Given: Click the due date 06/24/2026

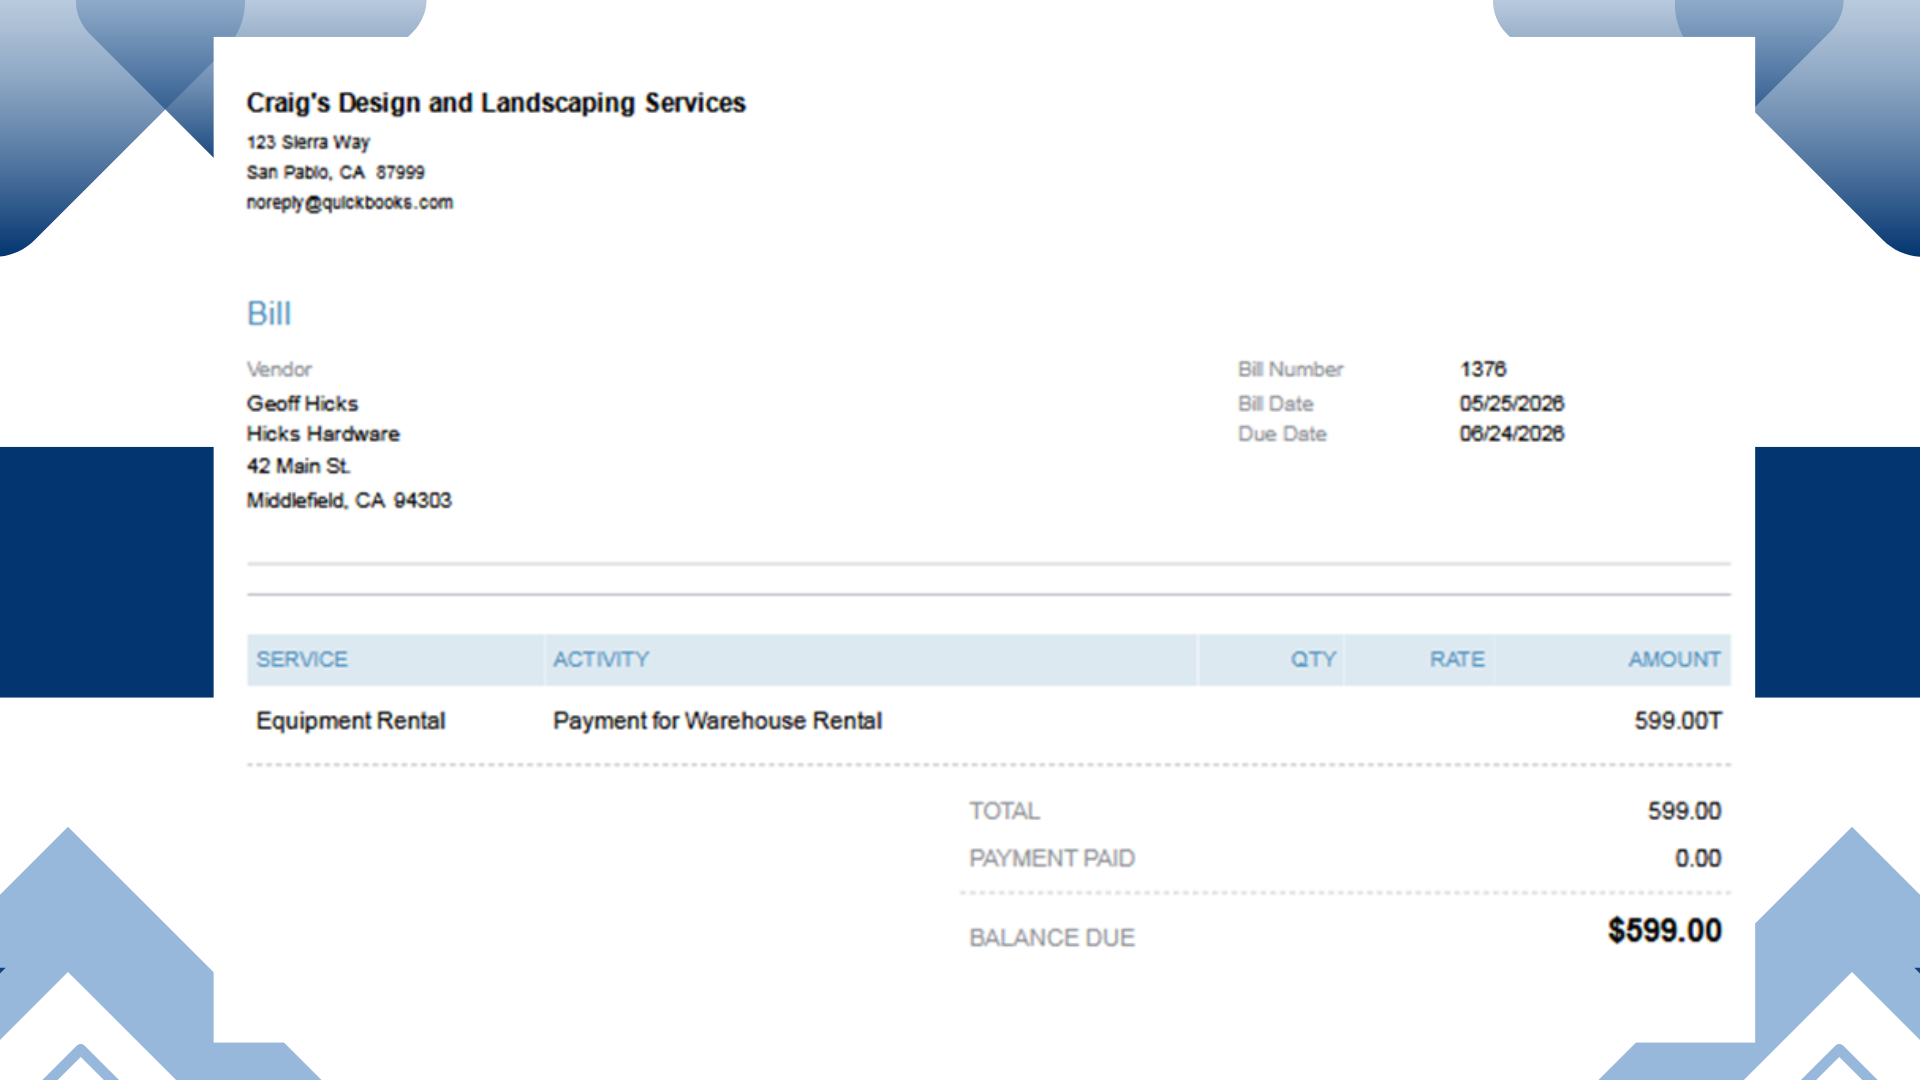Looking at the screenshot, I should click(1512, 434).
